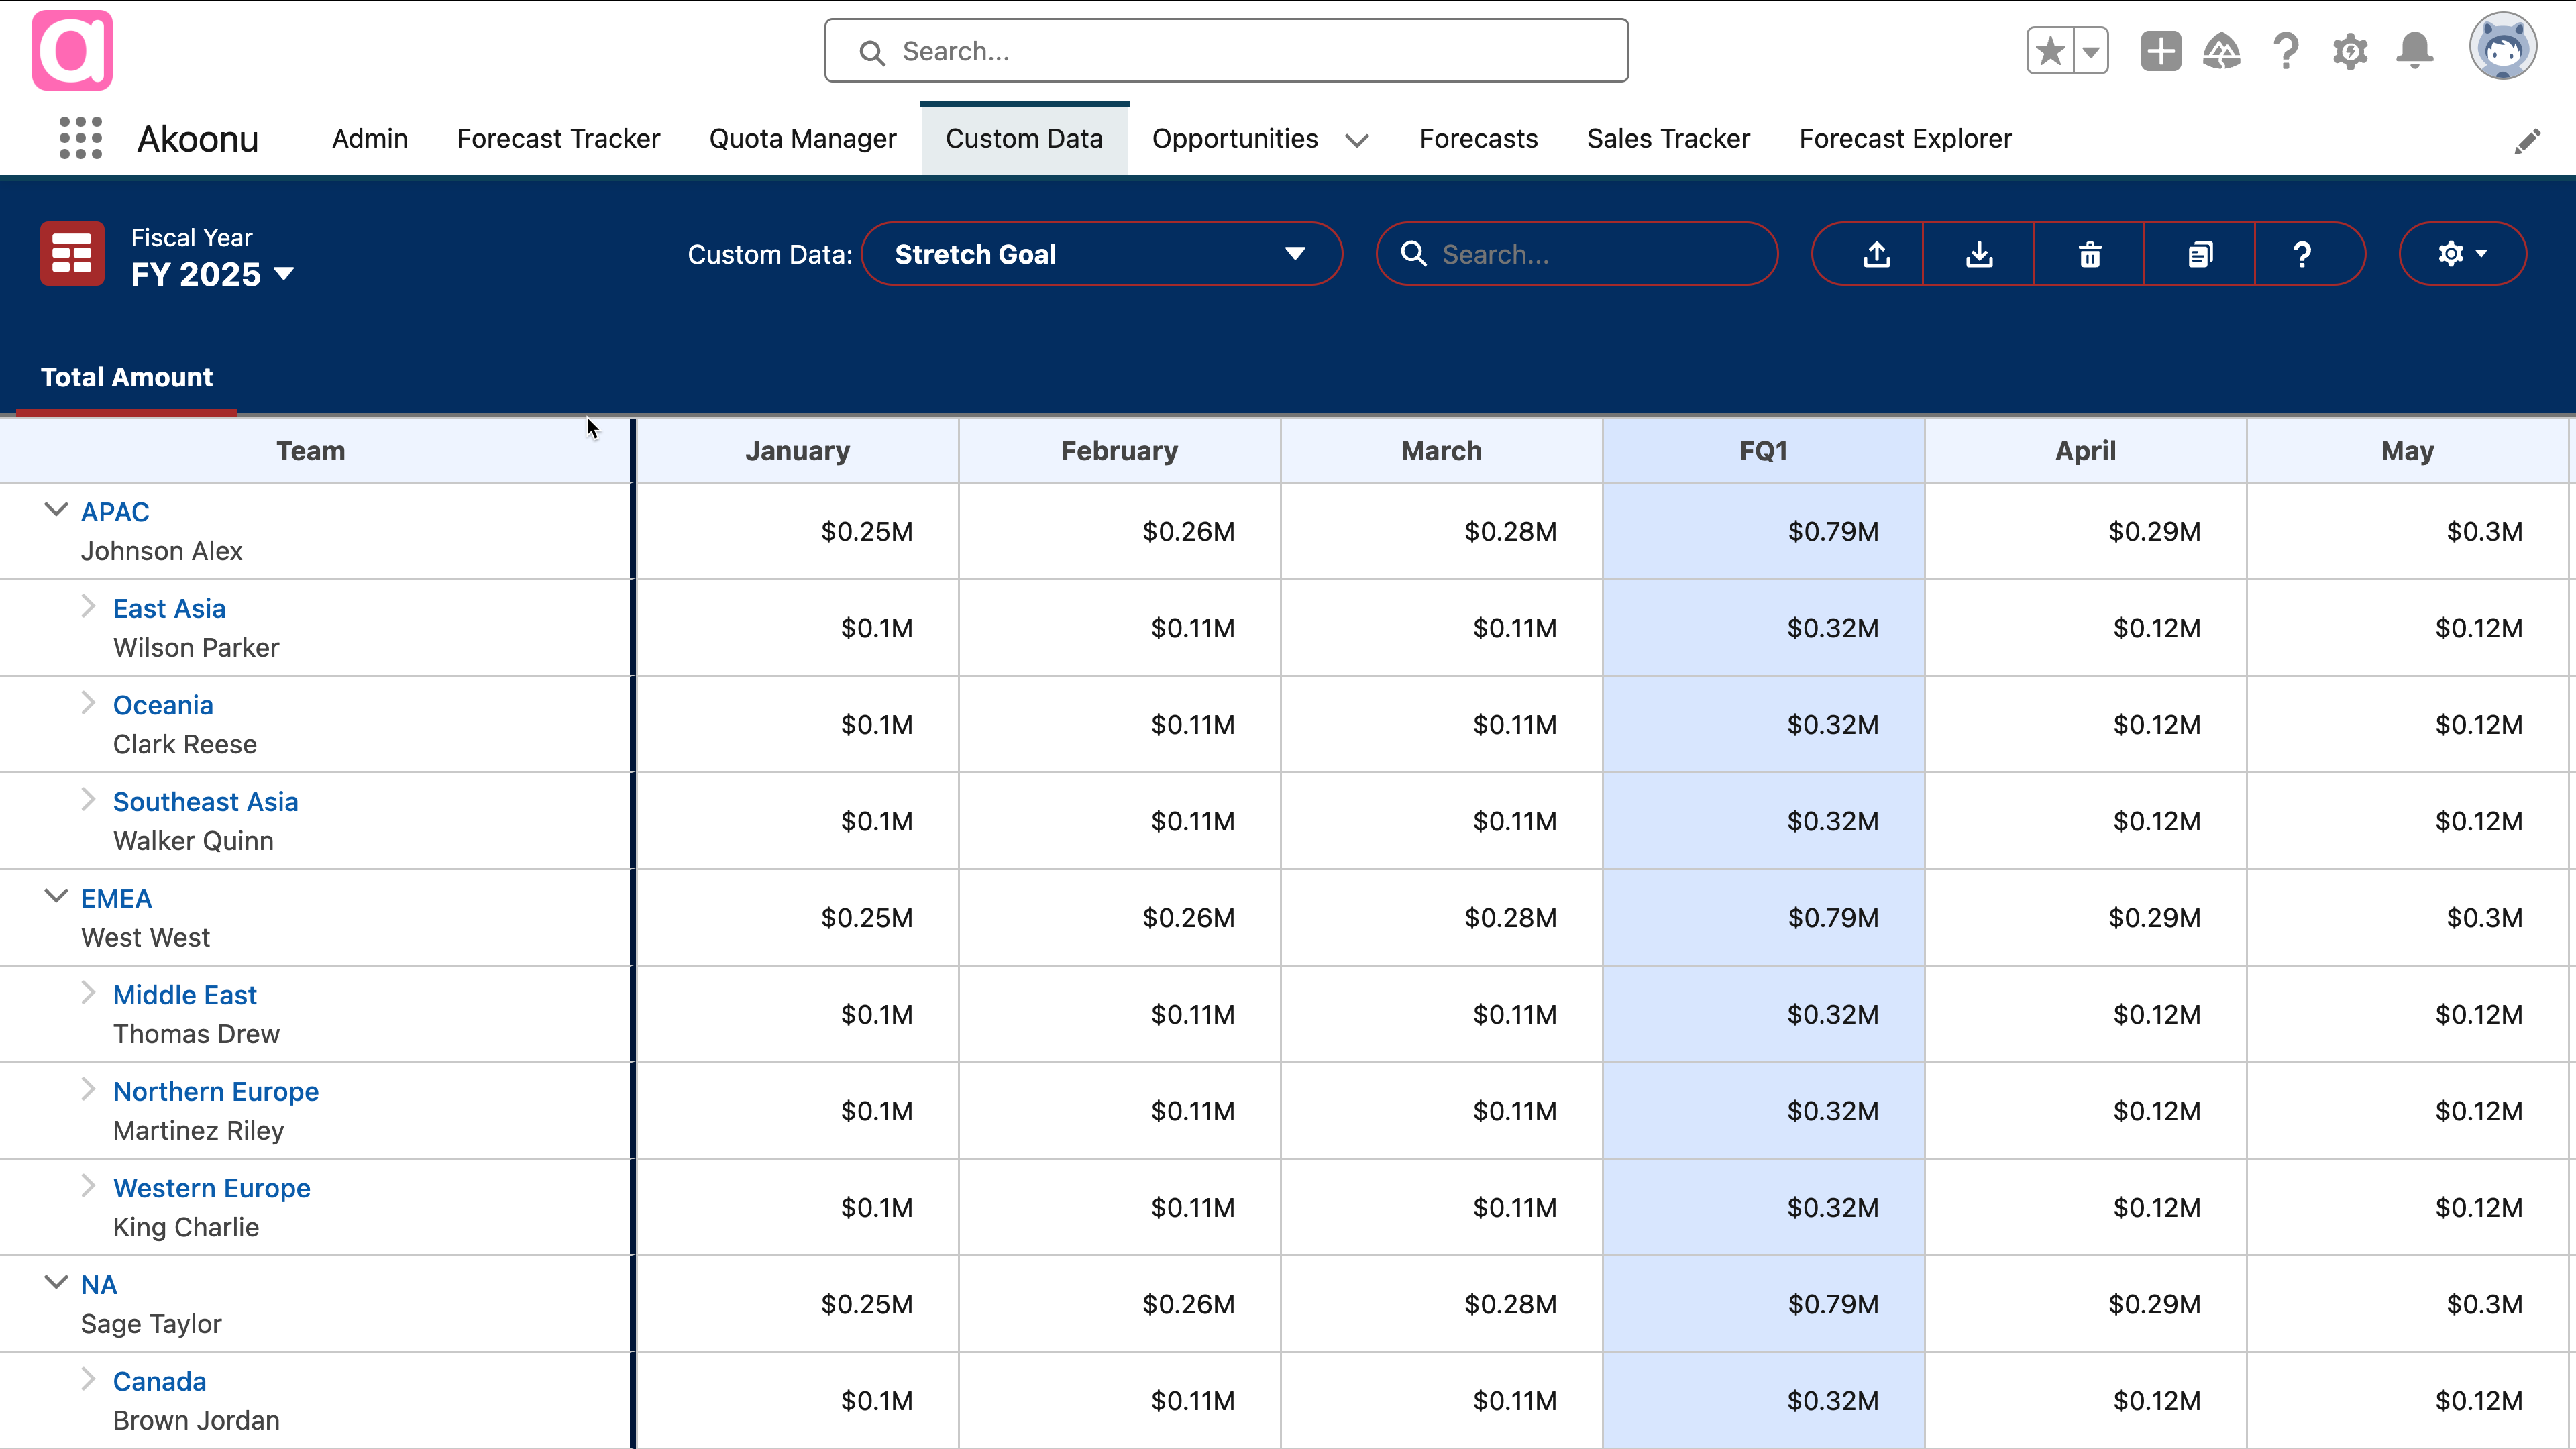Click the edit navigation pencil icon

2527,141
